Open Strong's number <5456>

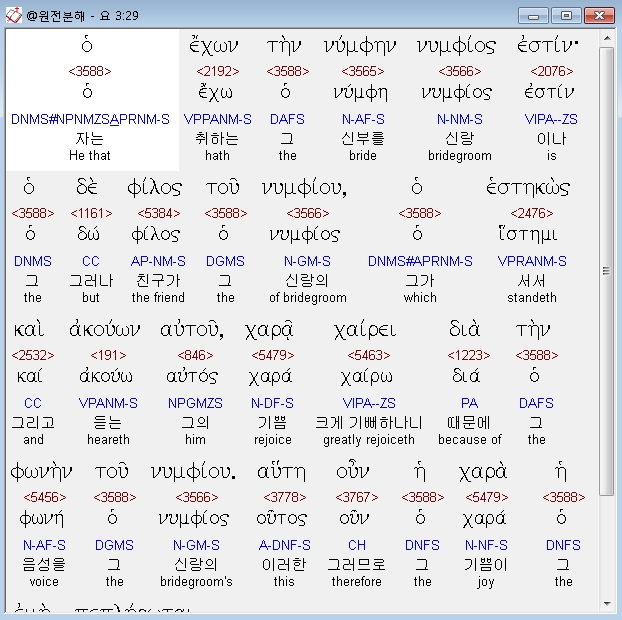pos(45,497)
